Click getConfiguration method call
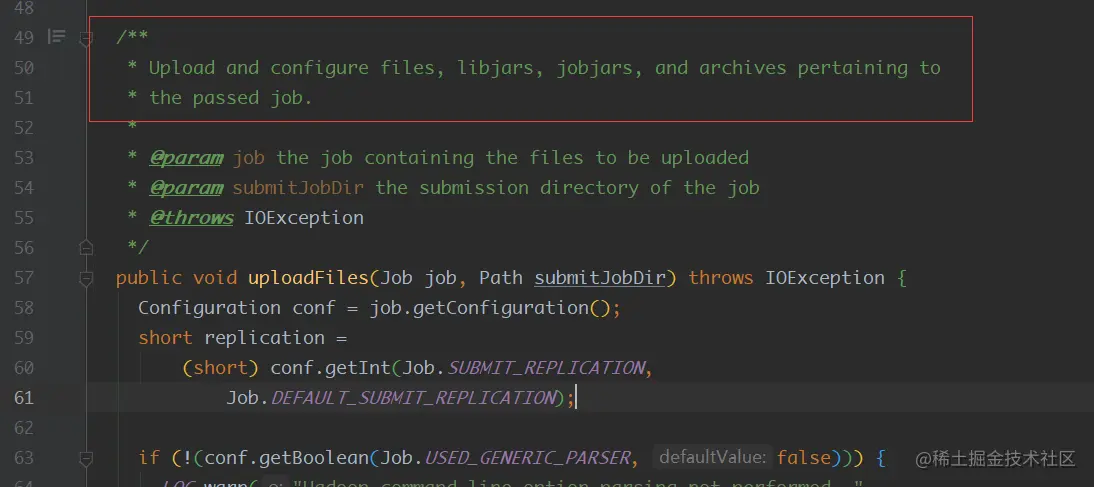 click(x=502, y=308)
